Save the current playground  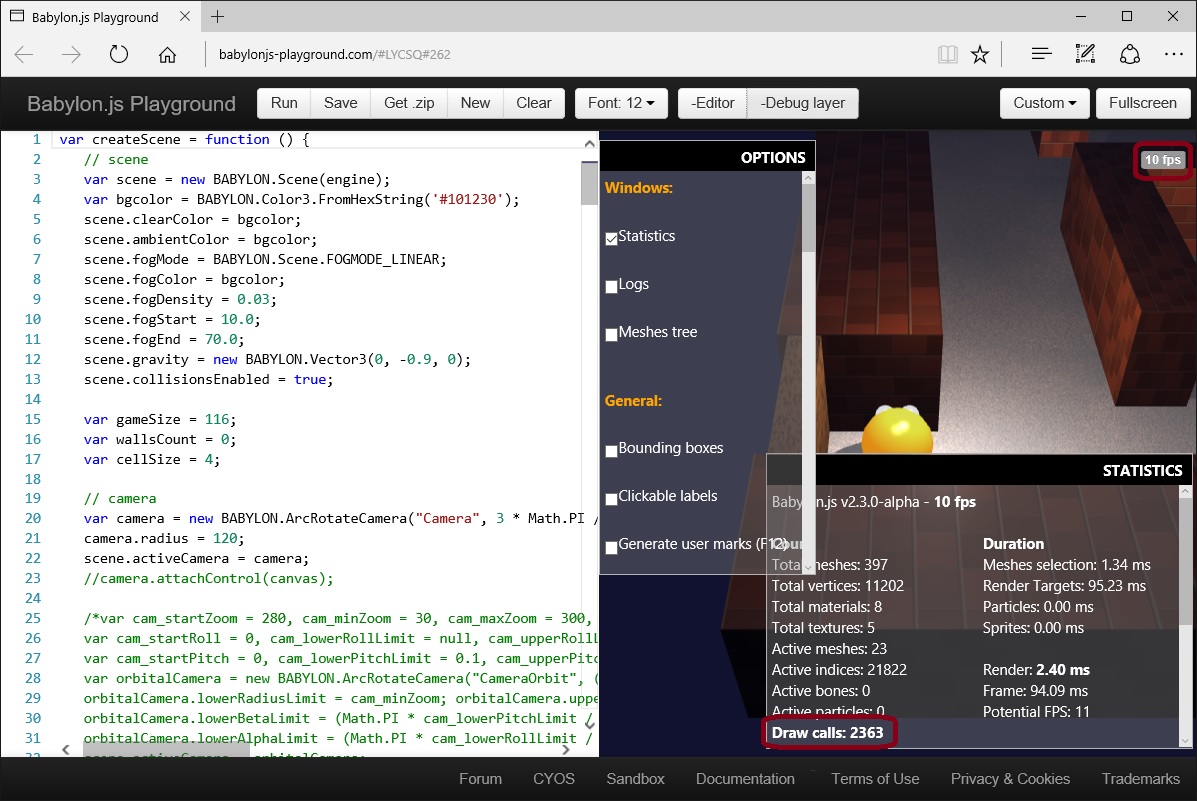tap(340, 103)
